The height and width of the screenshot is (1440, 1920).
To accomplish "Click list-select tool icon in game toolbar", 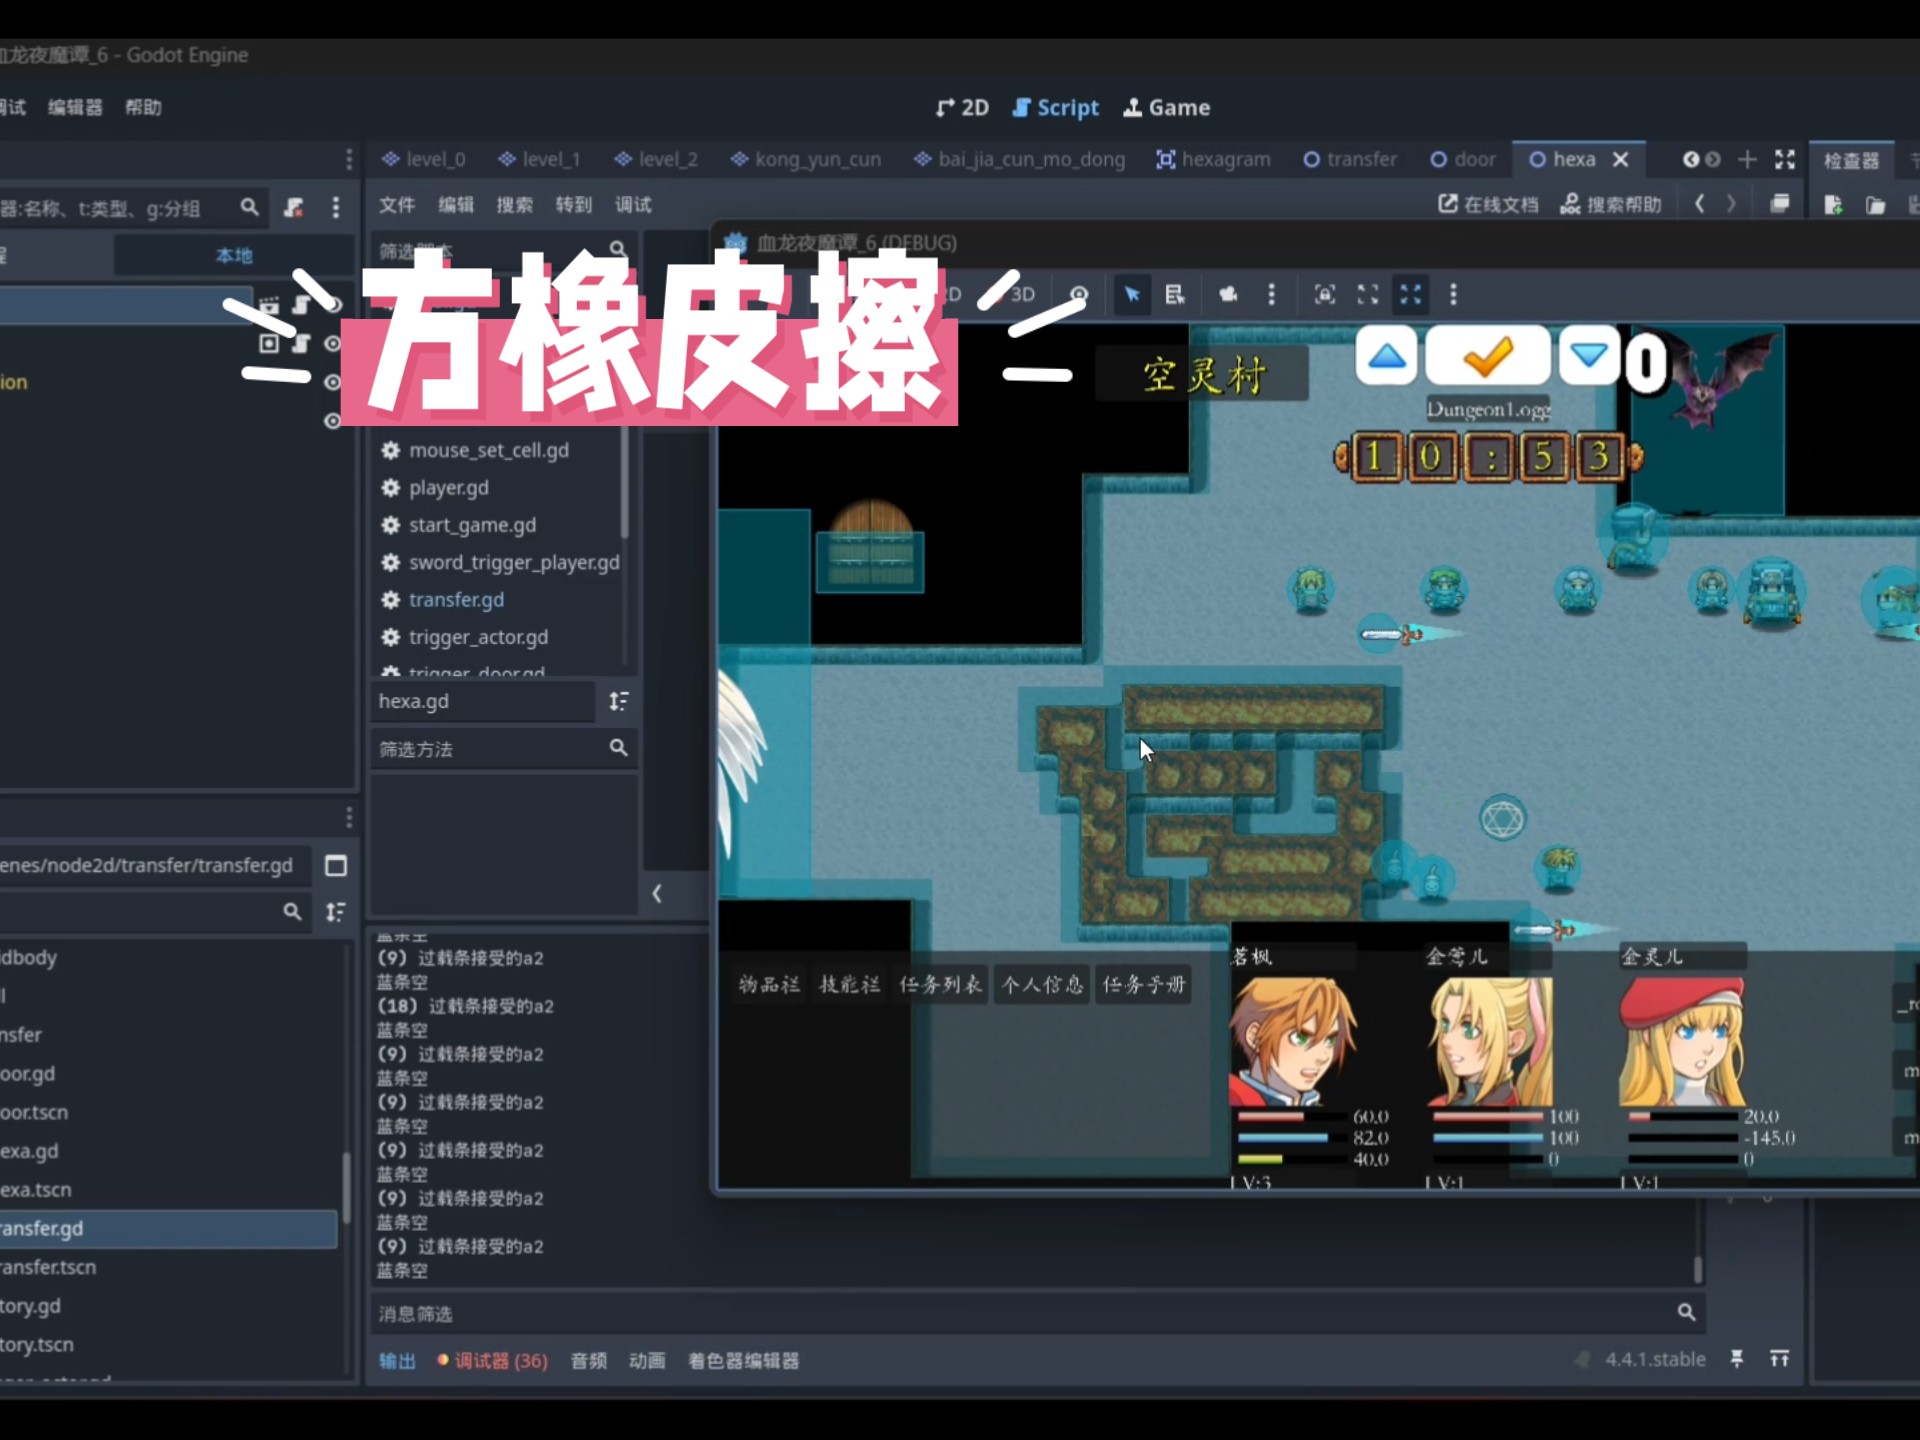I will tap(1175, 294).
